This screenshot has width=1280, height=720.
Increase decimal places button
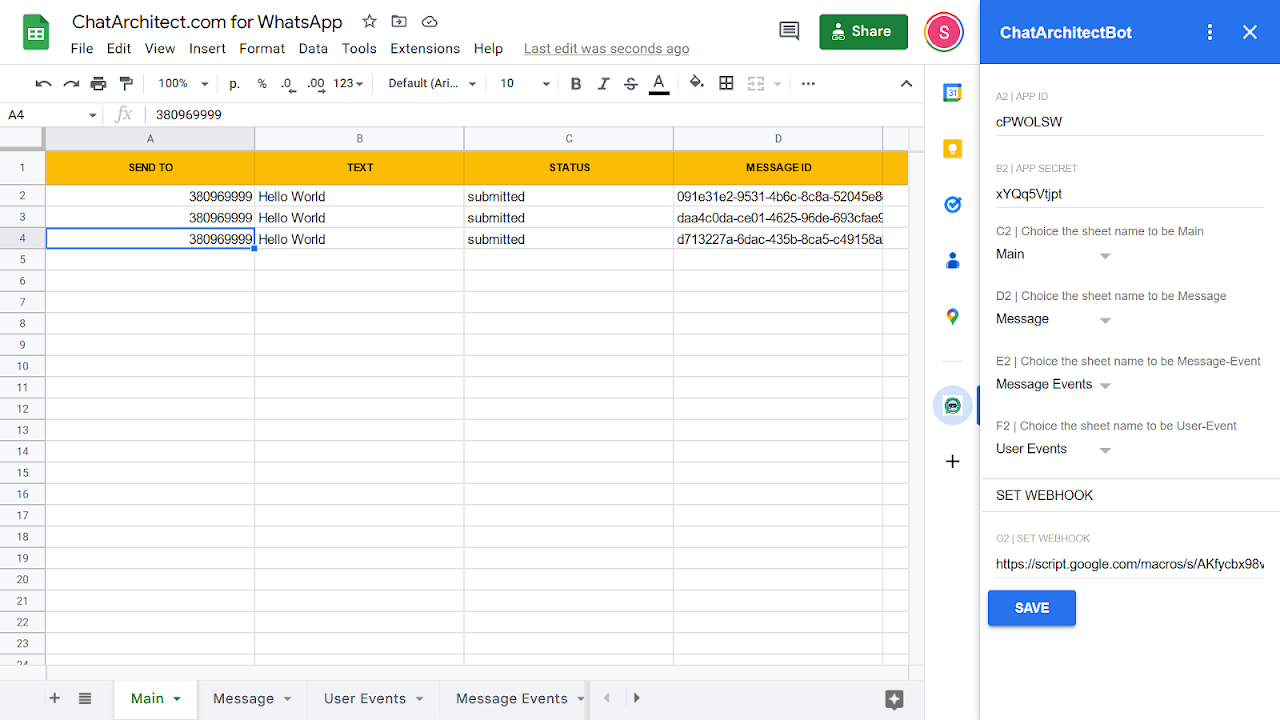coord(316,84)
